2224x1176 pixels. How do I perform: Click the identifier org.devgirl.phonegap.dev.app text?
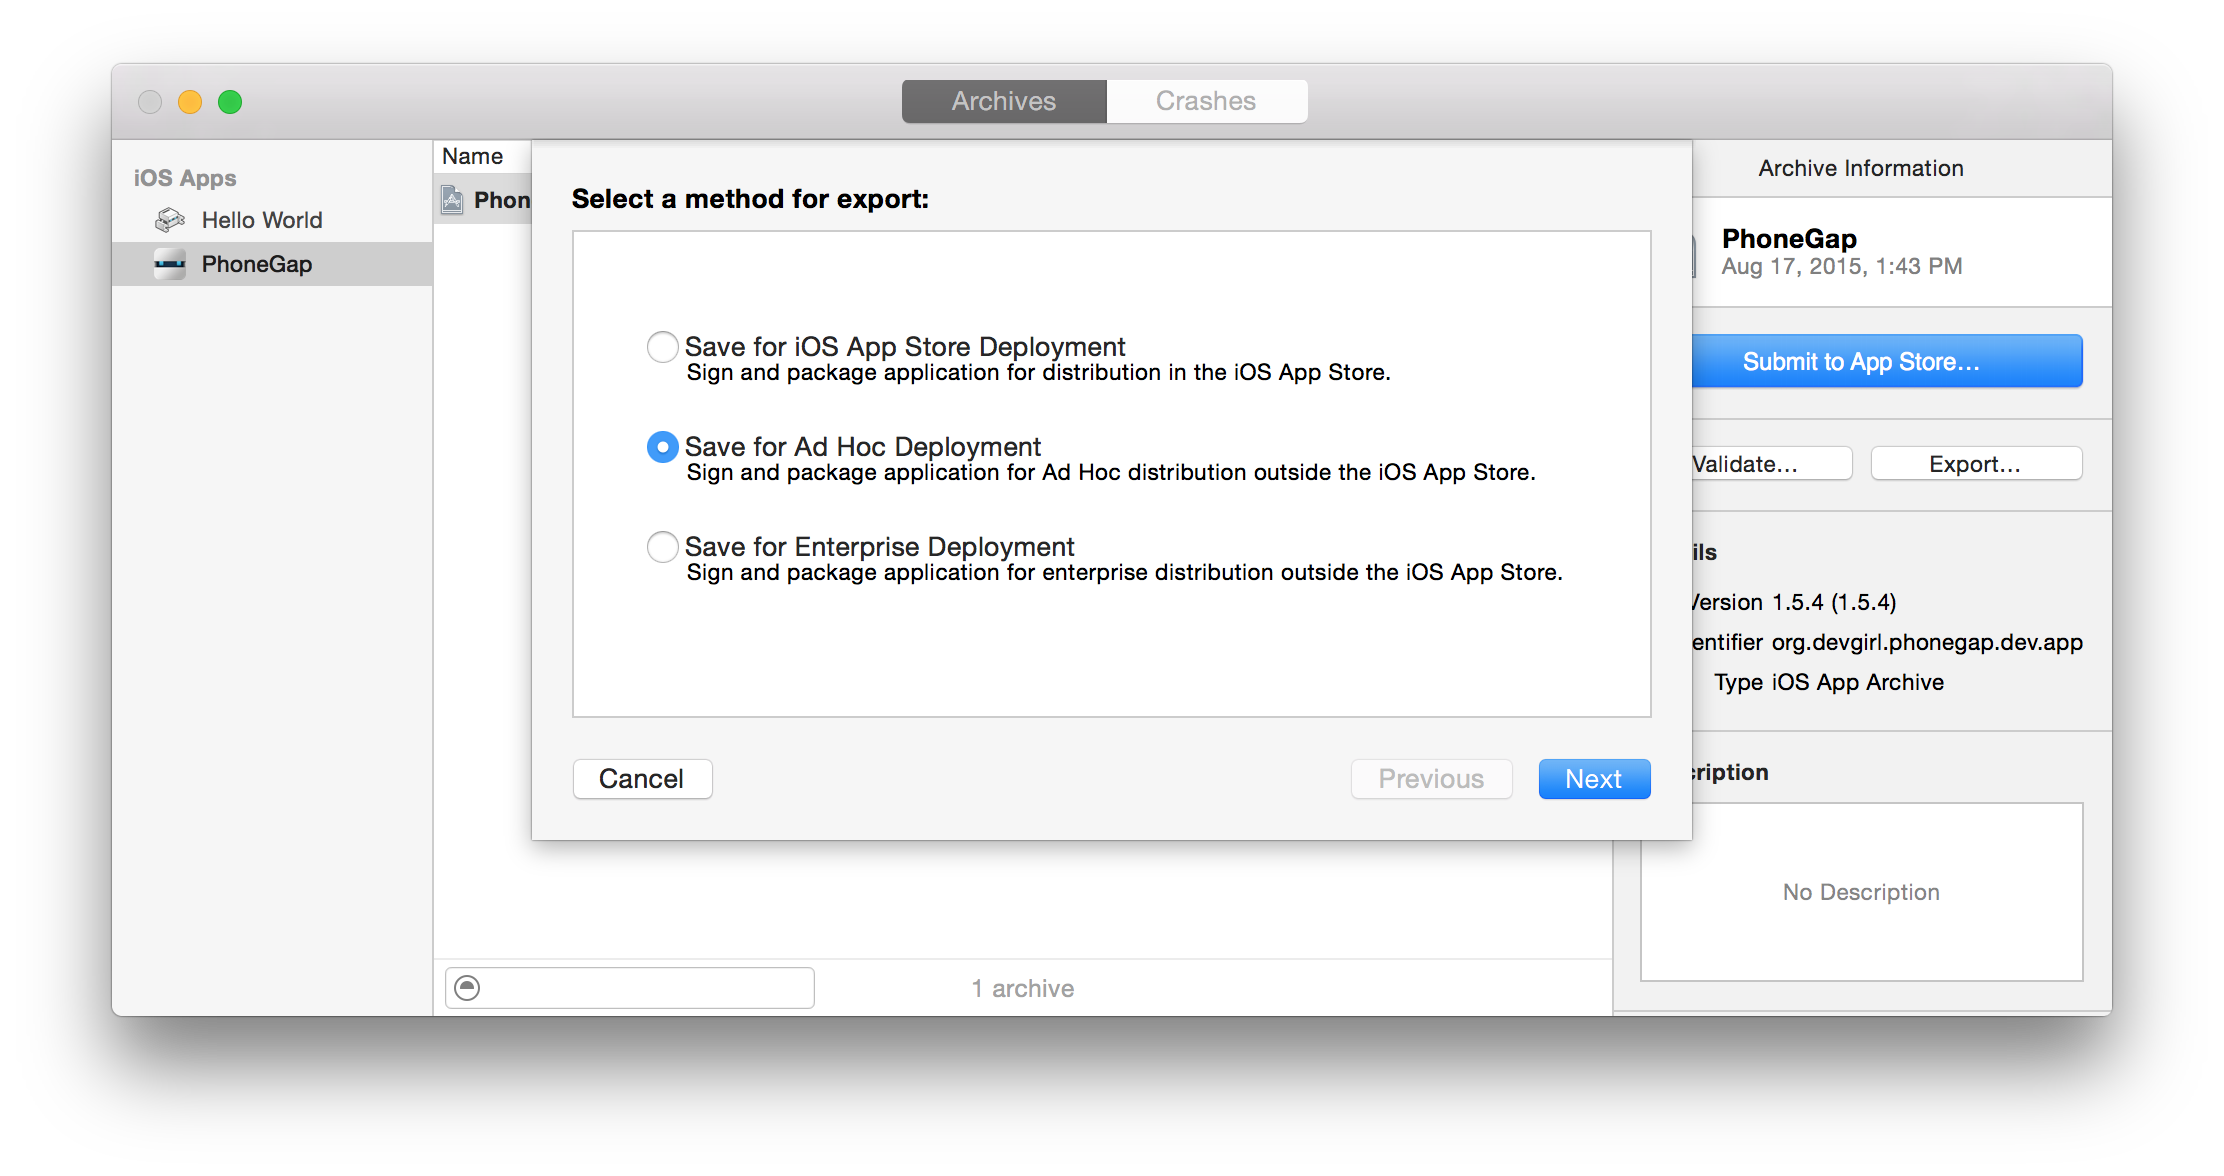point(1927,642)
